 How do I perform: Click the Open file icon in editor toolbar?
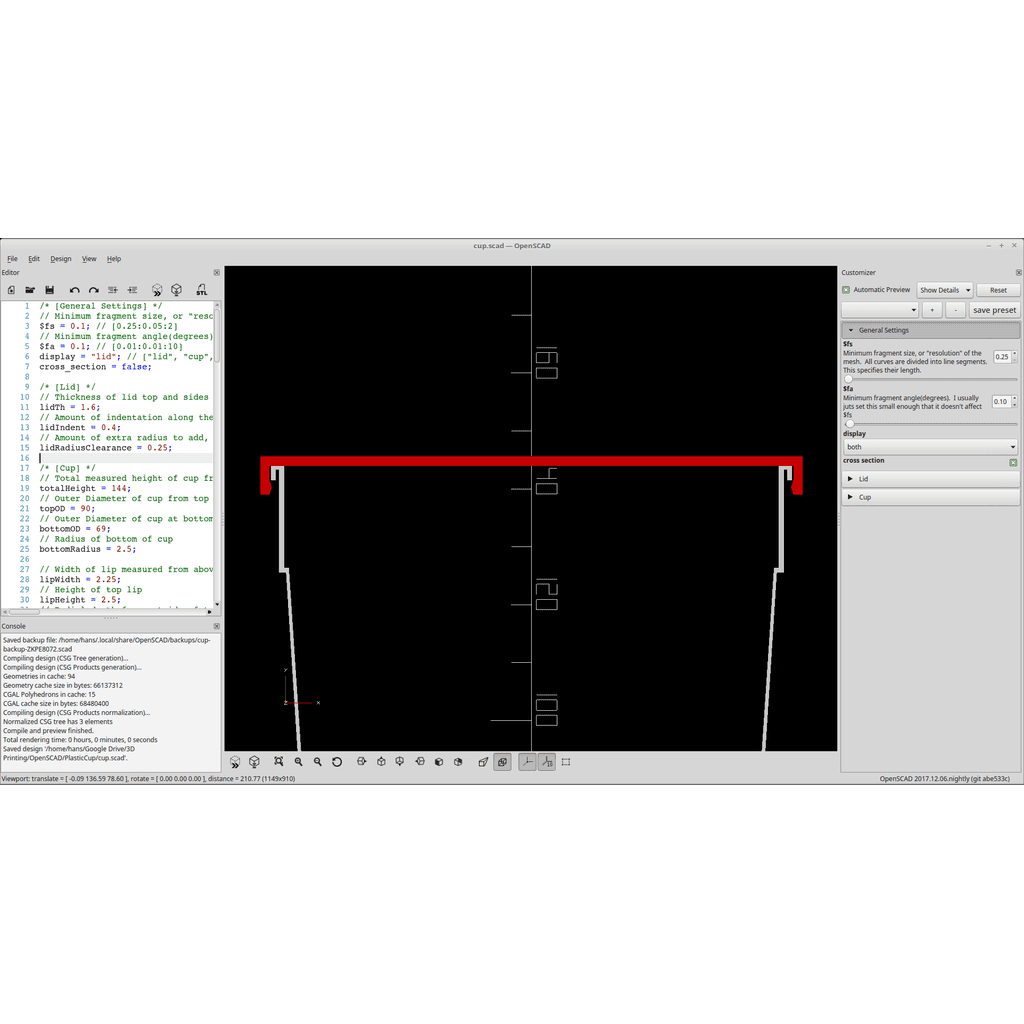point(30,290)
